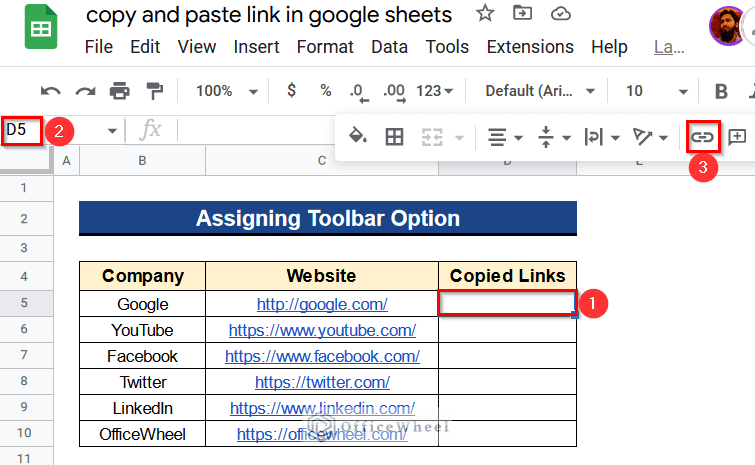Open the Extensions menu

coord(530,47)
